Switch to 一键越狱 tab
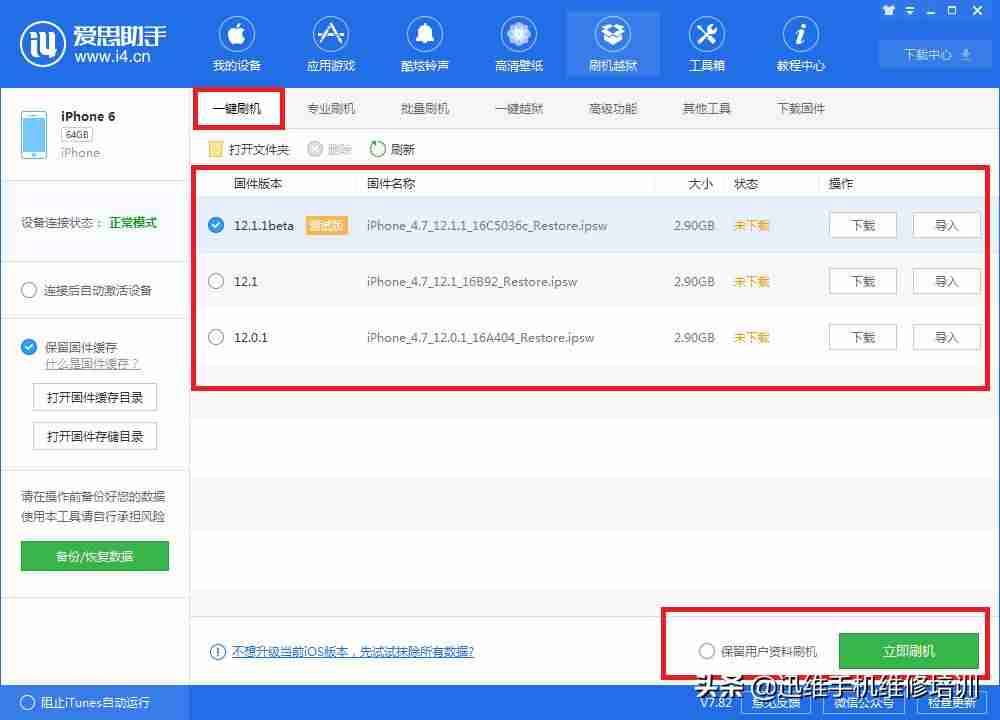1000x720 pixels. [519, 108]
